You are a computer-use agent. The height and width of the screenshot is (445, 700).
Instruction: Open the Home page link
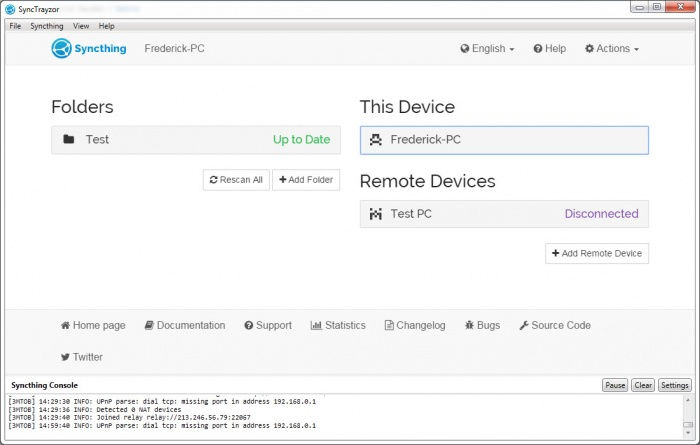(x=93, y=325)
